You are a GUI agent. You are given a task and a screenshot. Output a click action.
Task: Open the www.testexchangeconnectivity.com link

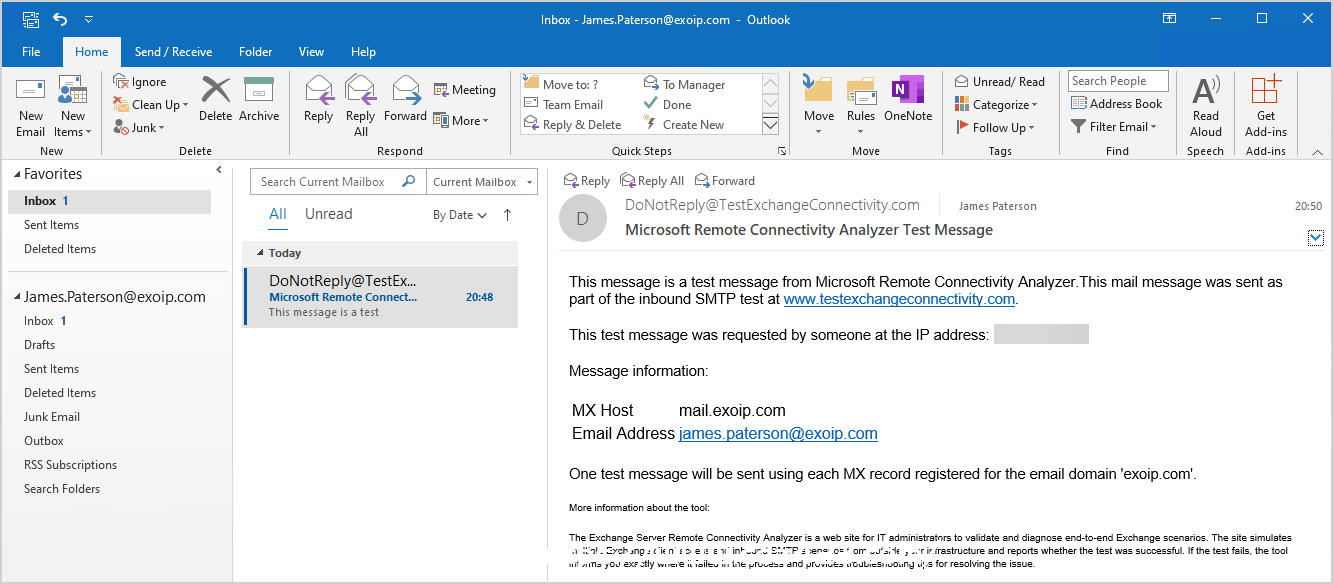click(899, 299)
